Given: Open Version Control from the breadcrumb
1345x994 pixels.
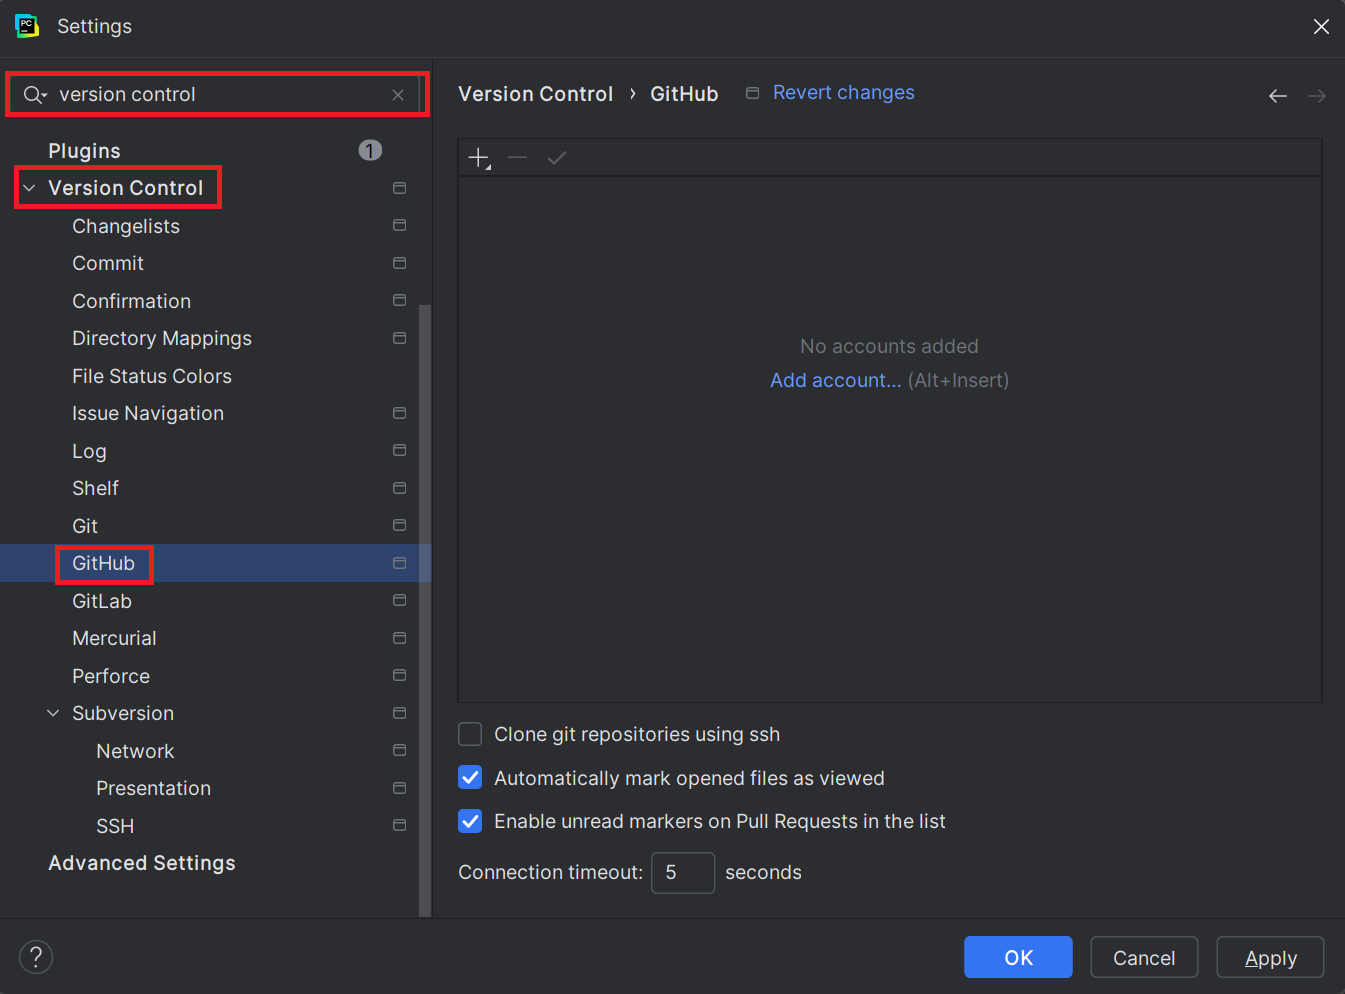Looking at the screenshot, I should tap(536, 93).
